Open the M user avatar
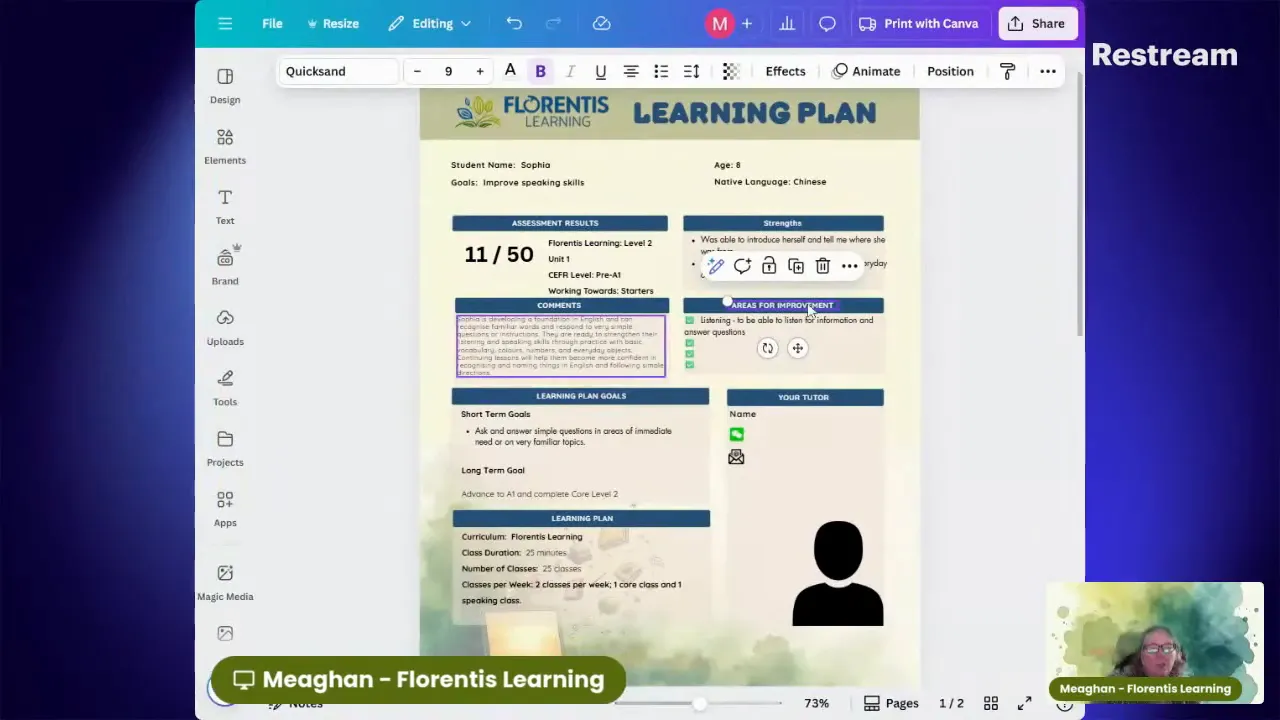This screenshot has width=1280, height=720. 720,23
